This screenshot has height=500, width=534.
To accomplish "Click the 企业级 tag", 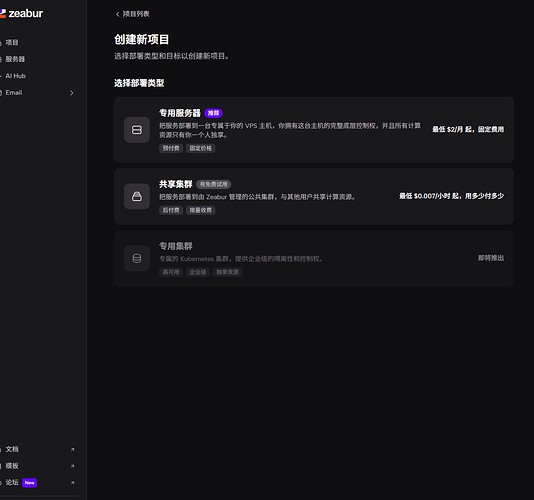I will click(198, 272).
